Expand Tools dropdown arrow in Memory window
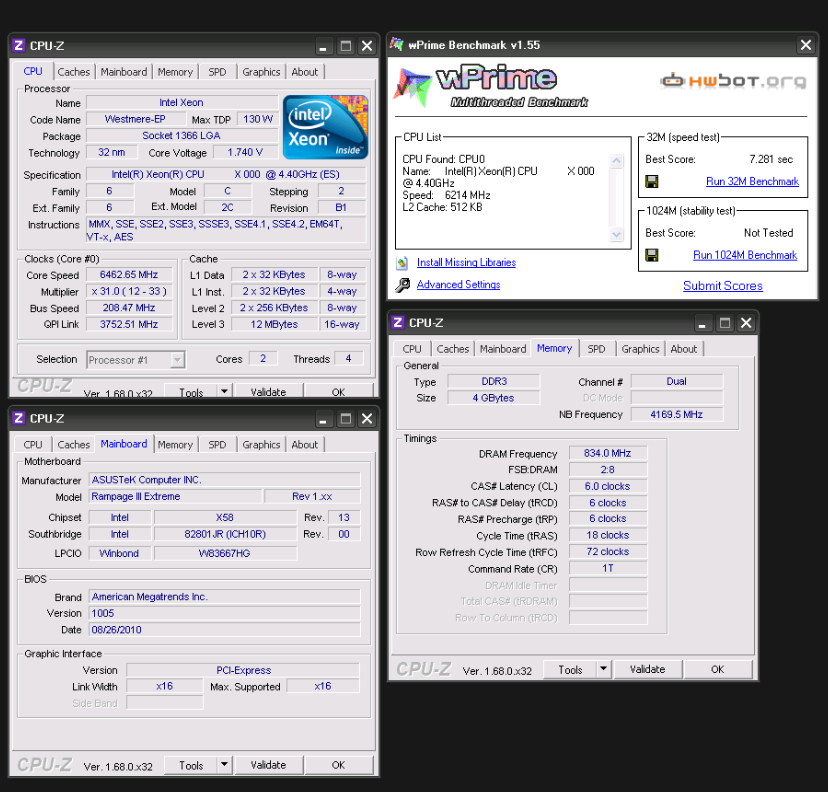Image resolution: width=828 pixels, height=792 pixels. [x=604, y=669]
